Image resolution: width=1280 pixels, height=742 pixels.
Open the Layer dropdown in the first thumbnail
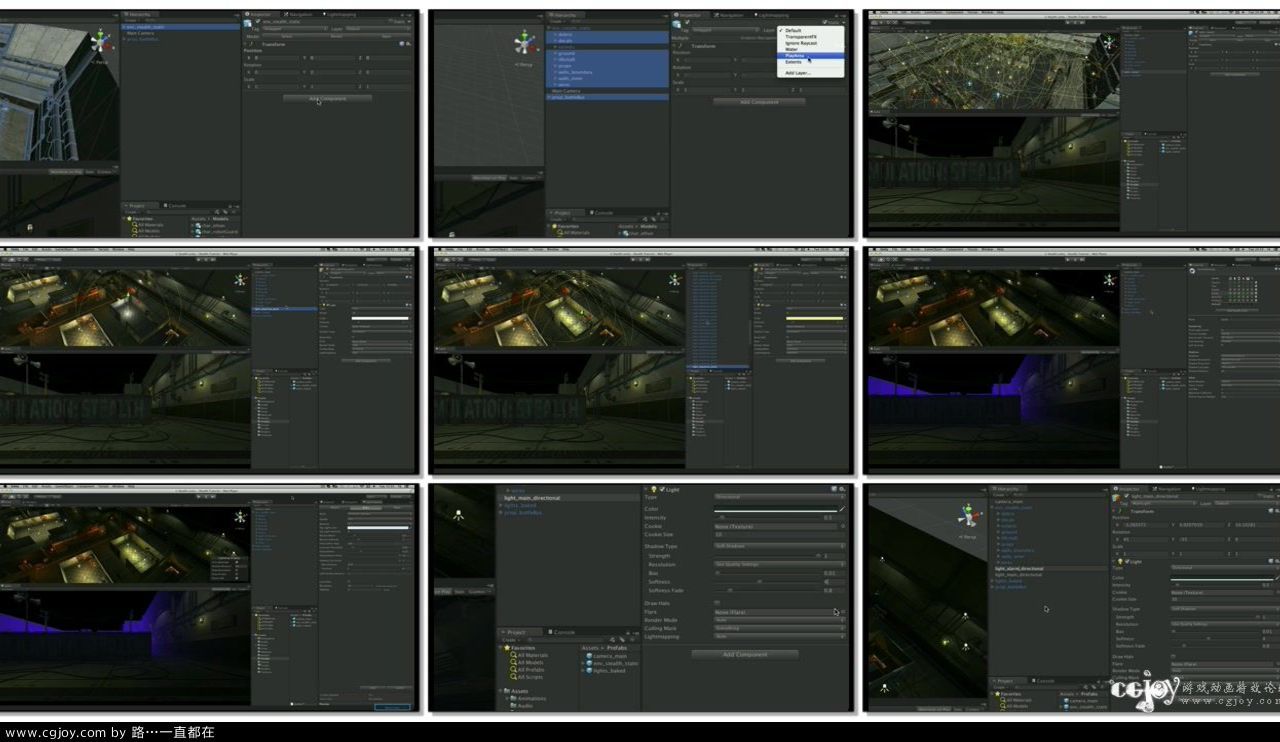click(377, 29)
